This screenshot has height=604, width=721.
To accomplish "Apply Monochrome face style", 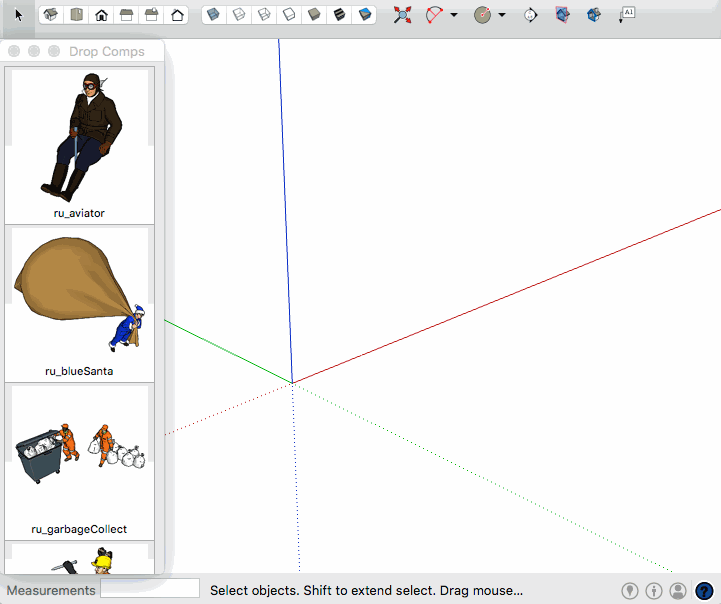I will pos(365,15).
